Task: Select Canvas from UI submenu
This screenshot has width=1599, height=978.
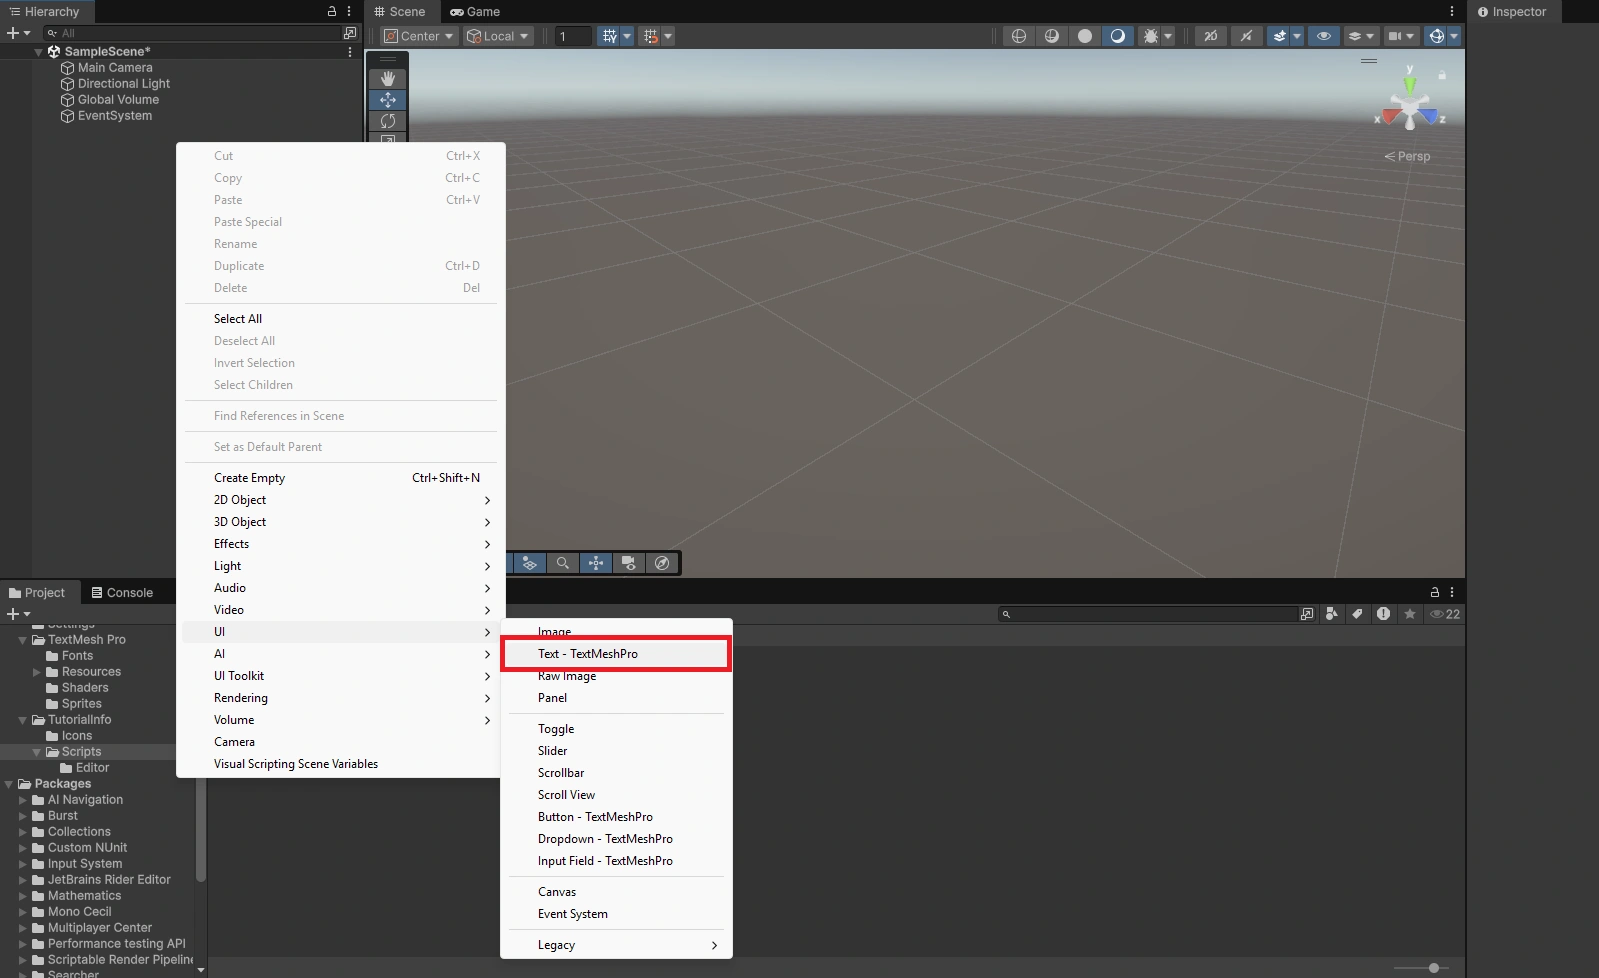Action: coord(616,892)
